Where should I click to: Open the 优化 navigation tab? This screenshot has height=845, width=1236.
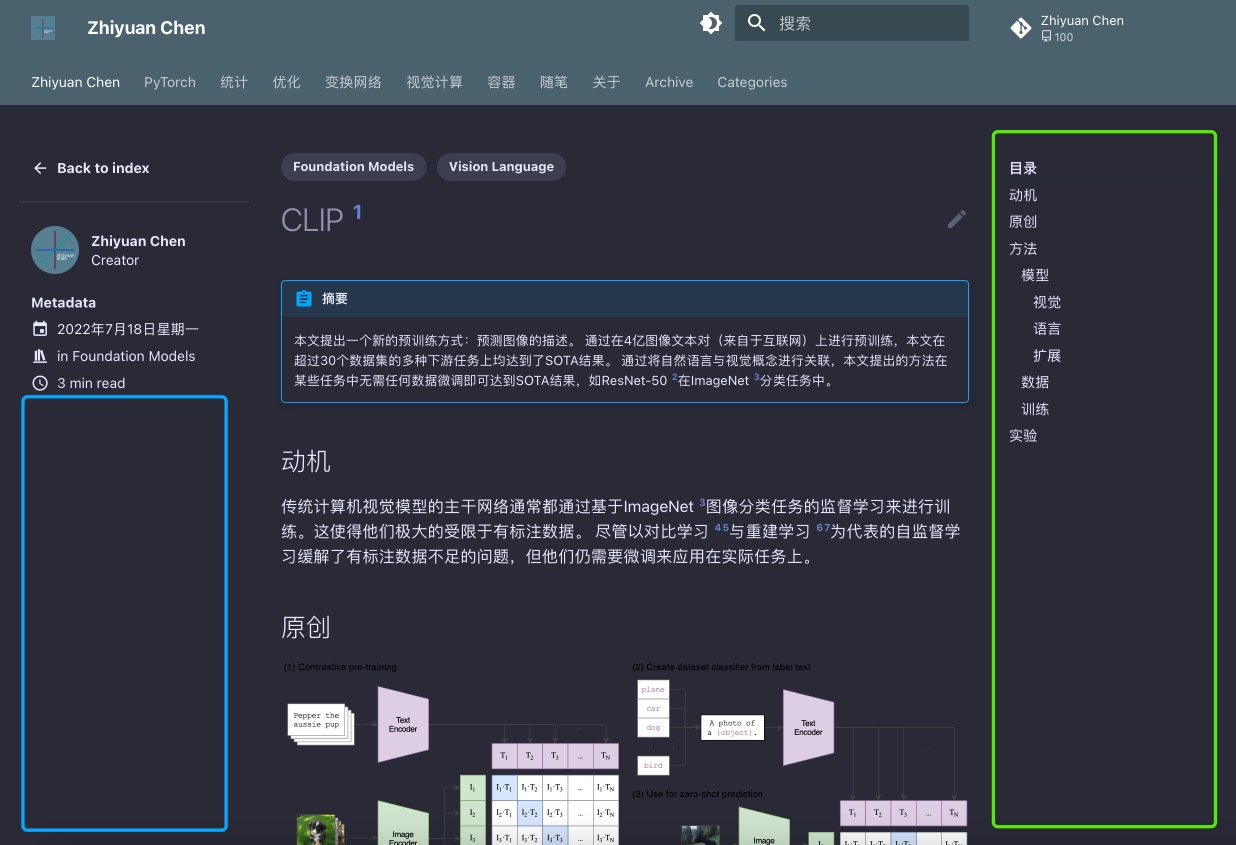tap(286, 82)
